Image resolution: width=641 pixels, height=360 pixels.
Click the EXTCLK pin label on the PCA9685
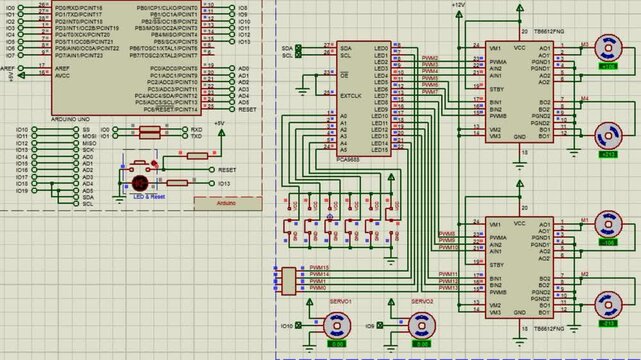tap(351, 96)
